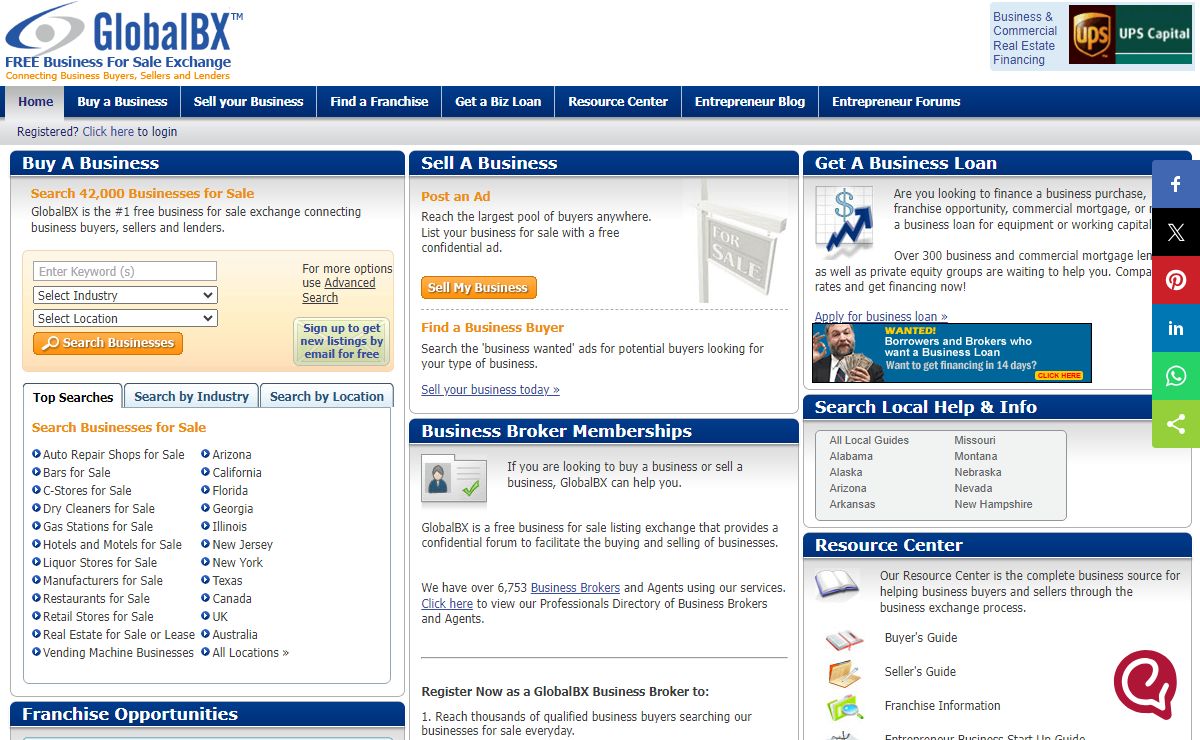Click the dollar chart loan icon

tap(845, 222)
